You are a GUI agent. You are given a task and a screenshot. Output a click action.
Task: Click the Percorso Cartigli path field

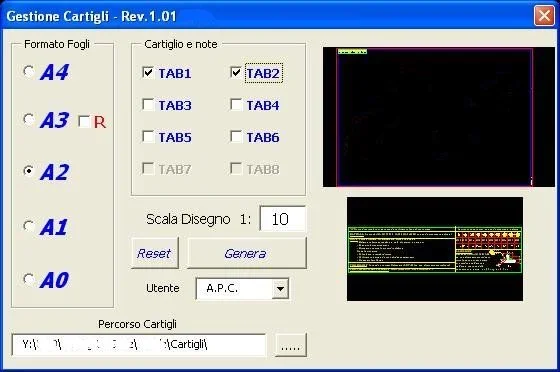click(139, 345)
